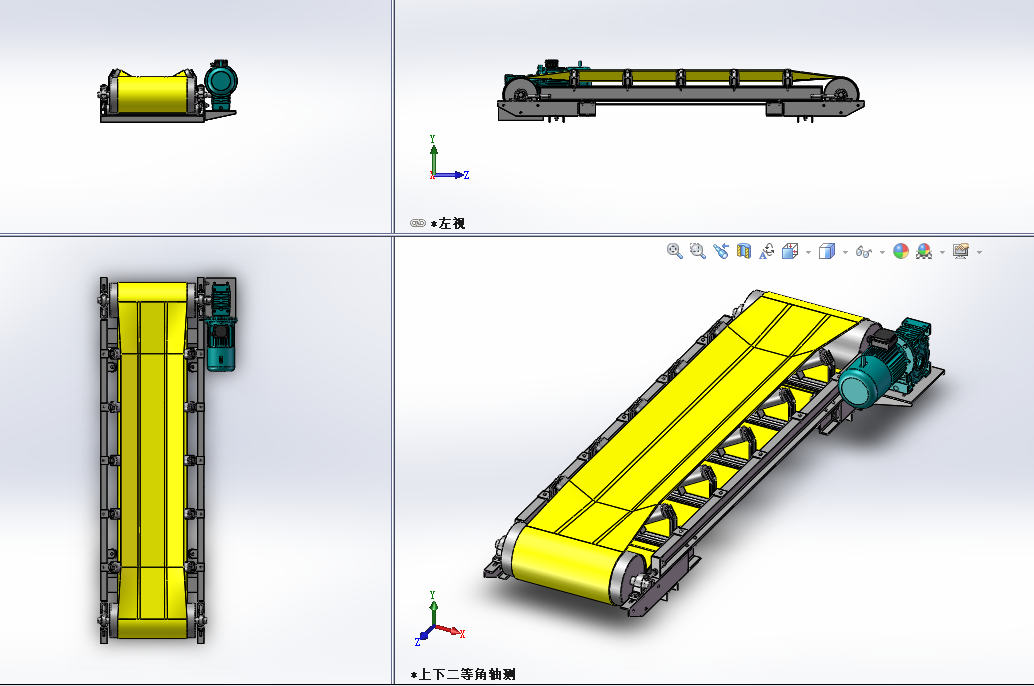Select the yellow belt in the top-view pane

(152, 462)
